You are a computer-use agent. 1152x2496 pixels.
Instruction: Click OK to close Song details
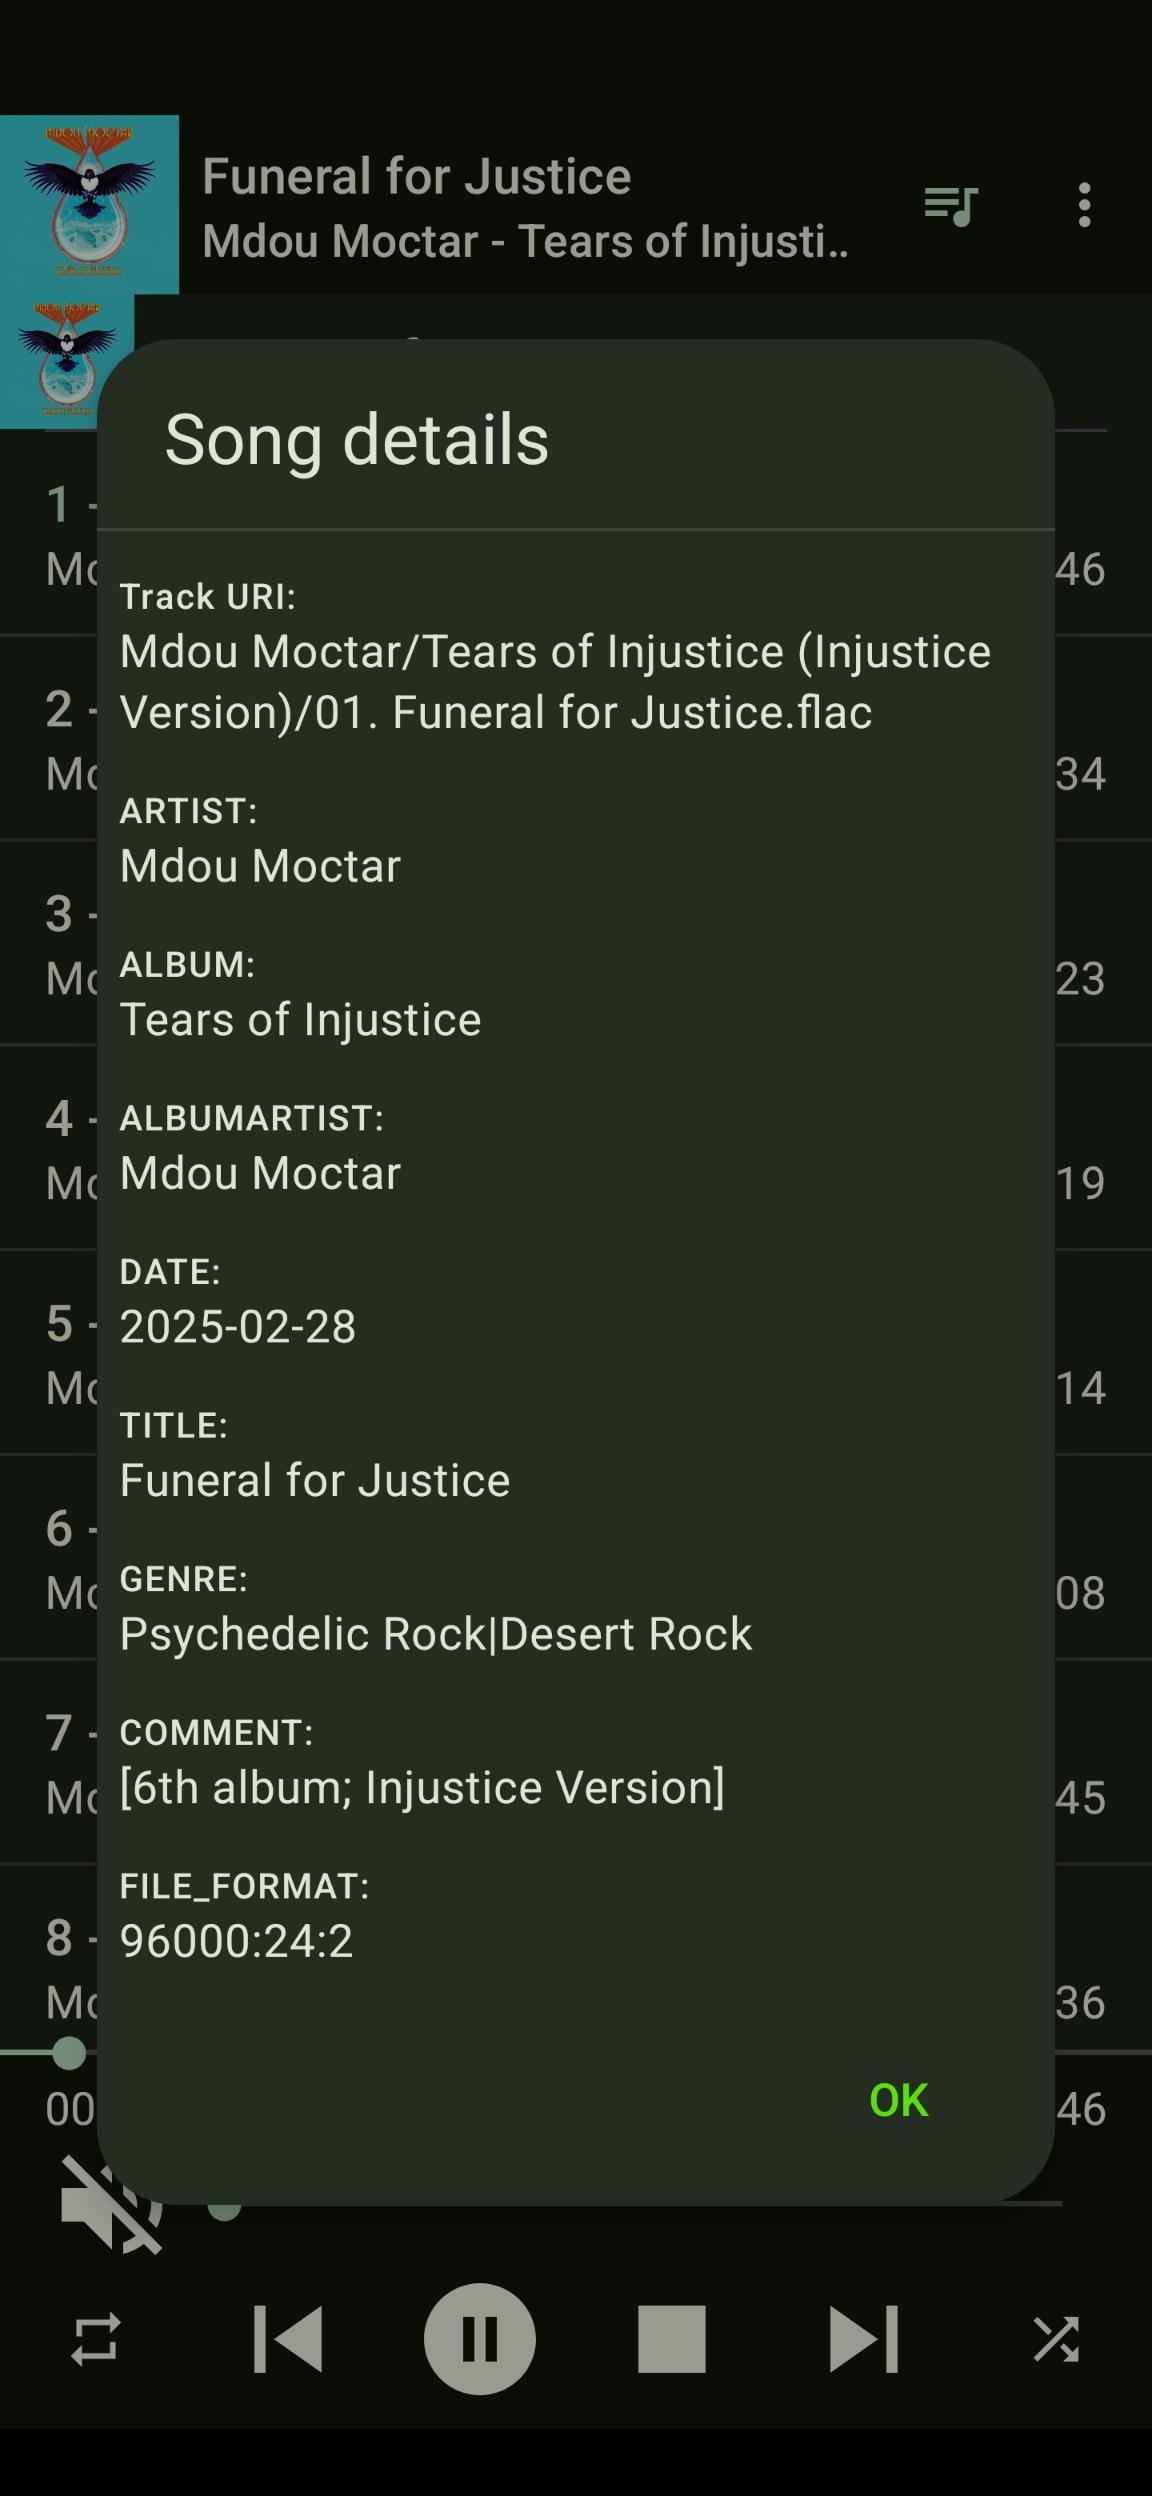[x=899, y=2100]
